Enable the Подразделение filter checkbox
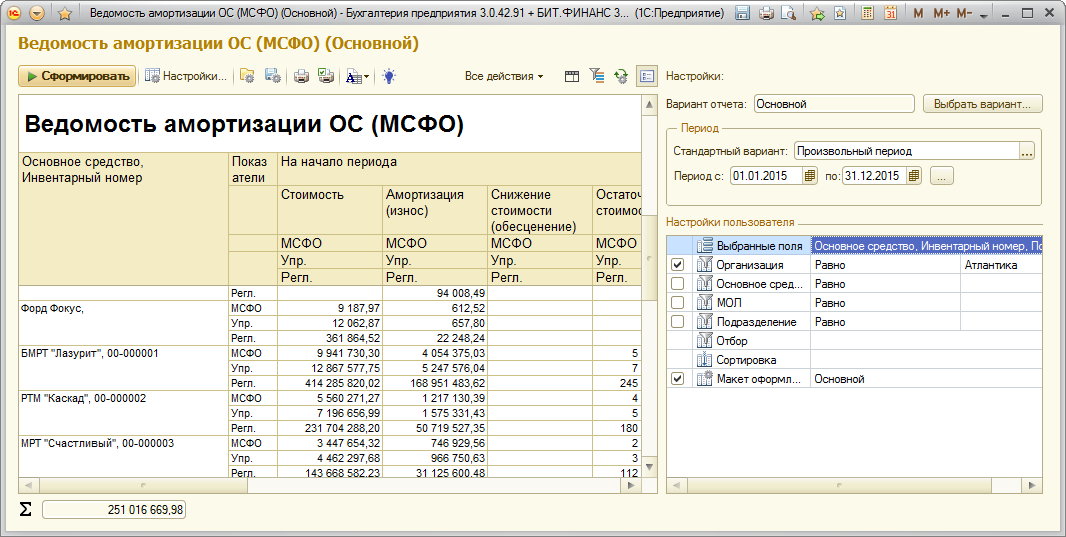The width and height of the screenshot is (1066, 537). (677, 322)
